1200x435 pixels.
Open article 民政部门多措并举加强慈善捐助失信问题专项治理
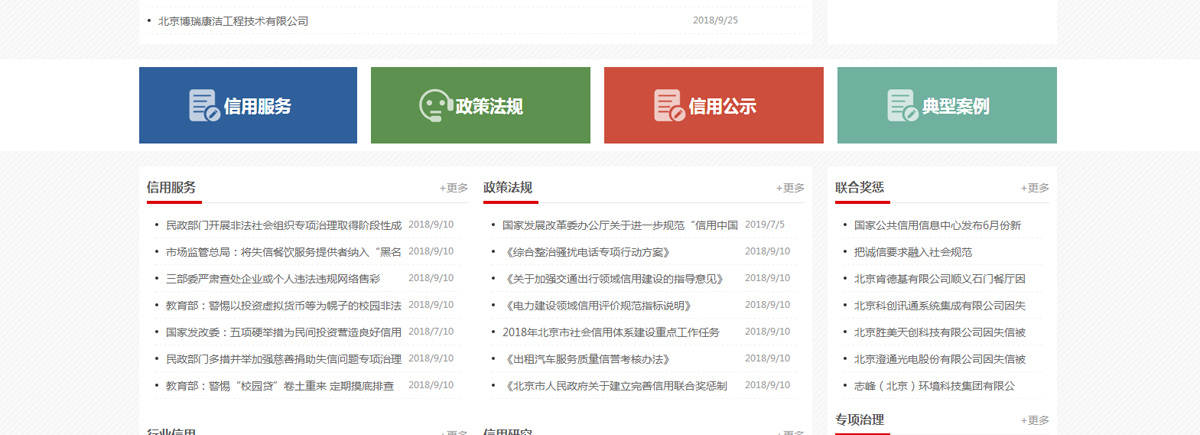click(x=284, y=358)
